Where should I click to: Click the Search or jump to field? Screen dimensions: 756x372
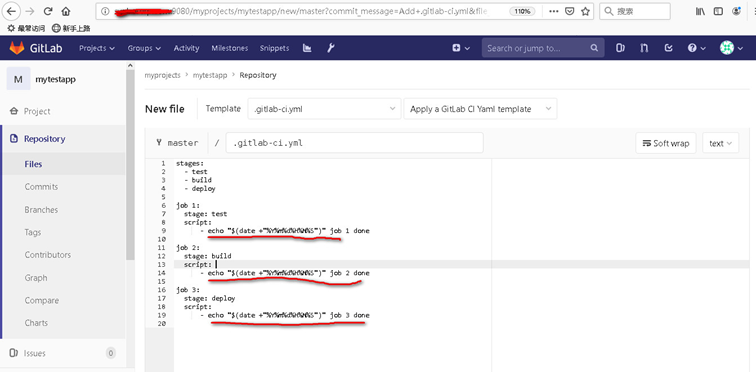(x=543, y=48)
